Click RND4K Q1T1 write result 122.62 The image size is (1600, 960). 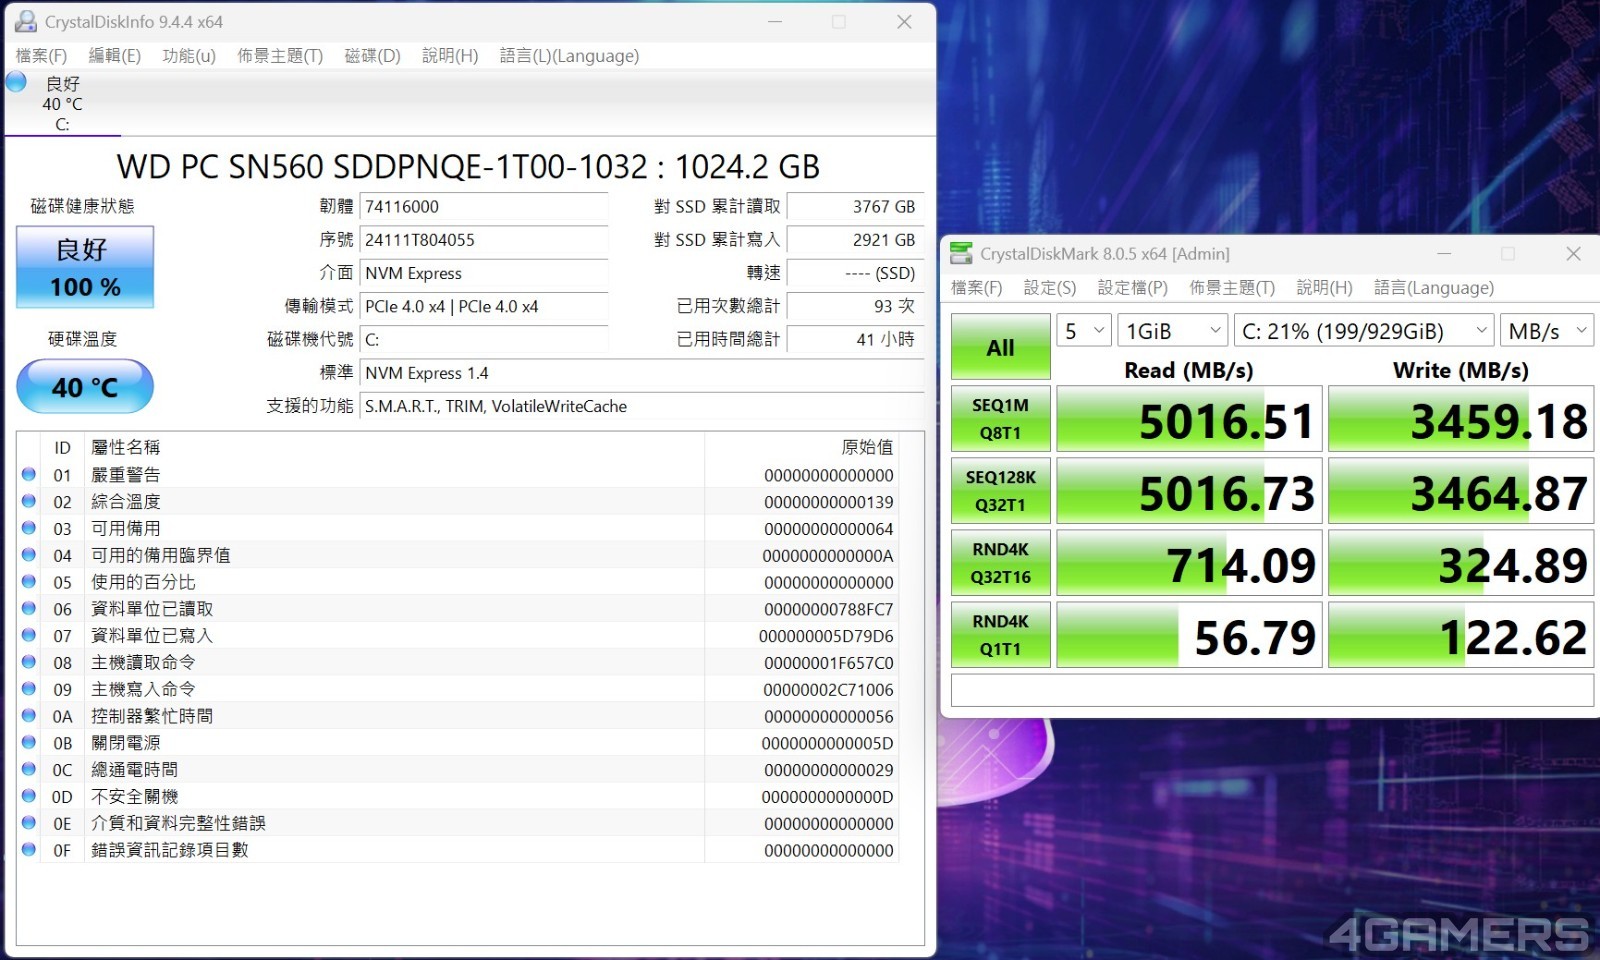click(1461, 635)
